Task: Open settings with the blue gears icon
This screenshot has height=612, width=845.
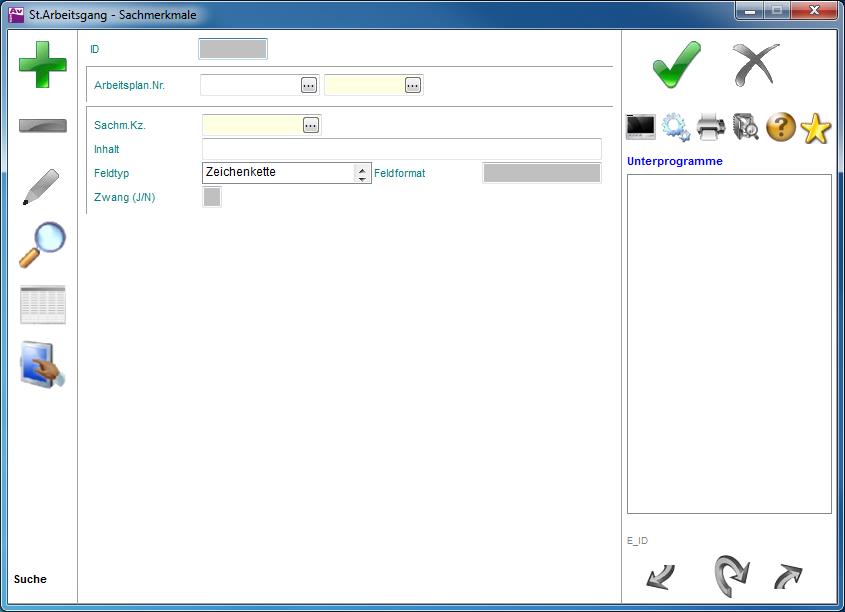Action: click(x=676, y=127)
